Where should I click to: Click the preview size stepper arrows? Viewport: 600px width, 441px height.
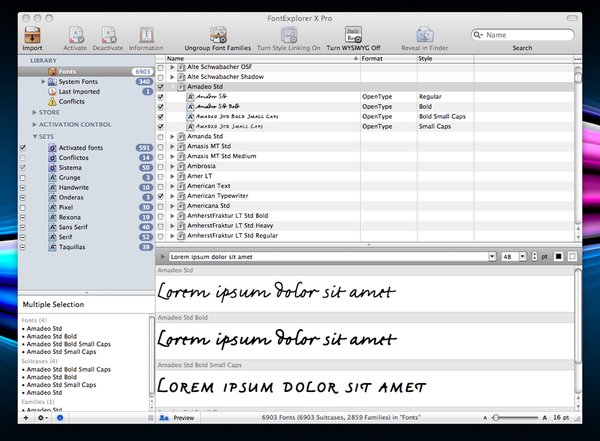534,256
